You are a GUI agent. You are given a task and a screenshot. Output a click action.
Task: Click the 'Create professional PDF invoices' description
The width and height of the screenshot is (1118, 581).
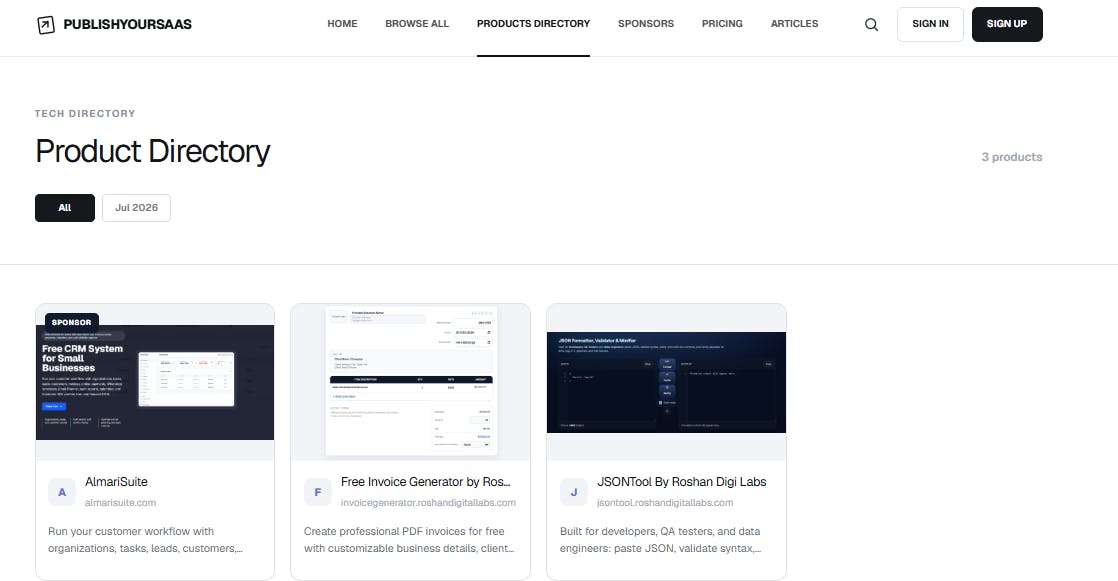(409, 540)
